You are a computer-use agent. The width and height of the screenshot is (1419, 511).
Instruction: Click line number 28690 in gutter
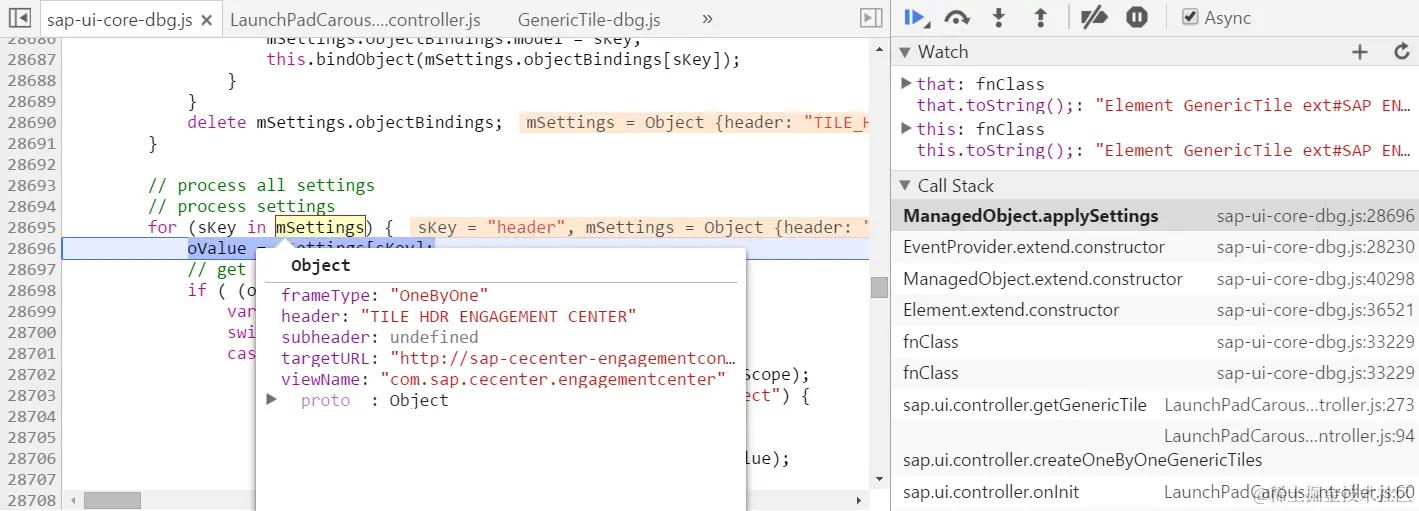pos(30,122)
